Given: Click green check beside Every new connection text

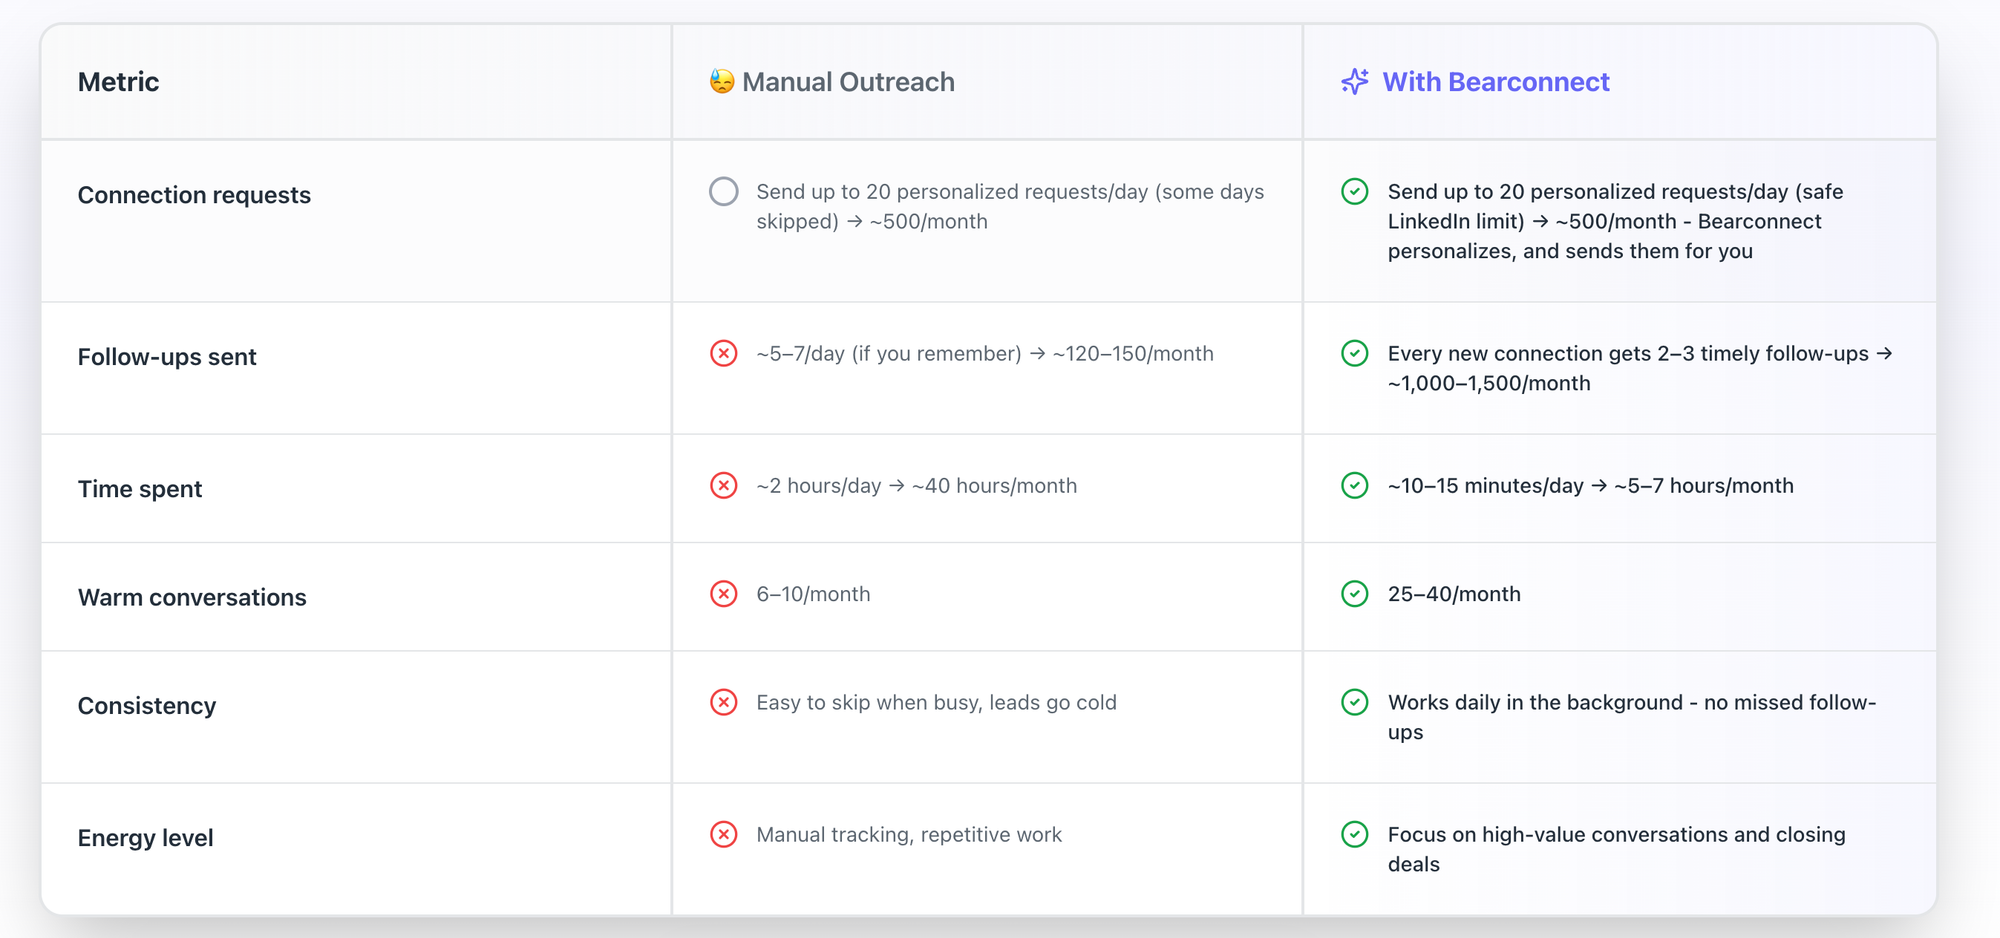Looking at the screenshot, I should click(x=1355, y=354).
